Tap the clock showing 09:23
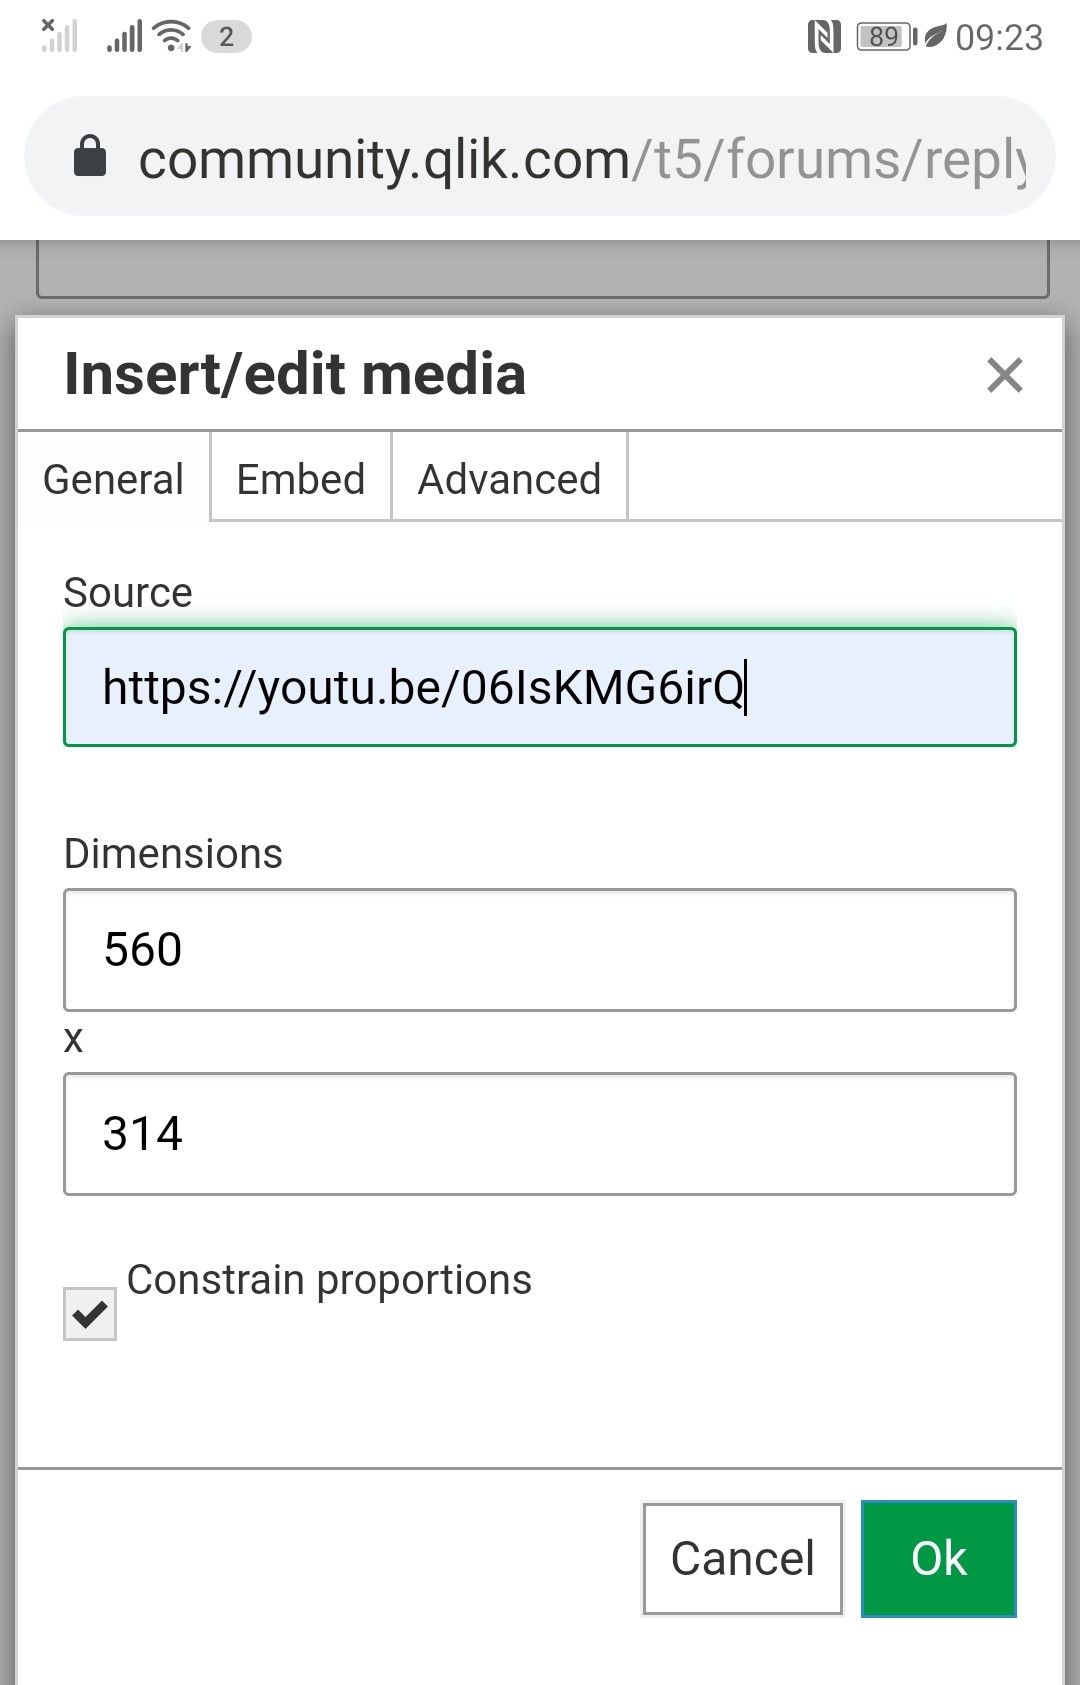Image resolution: width=1080 pixels, height=1685 pixels. coord(999,38)
